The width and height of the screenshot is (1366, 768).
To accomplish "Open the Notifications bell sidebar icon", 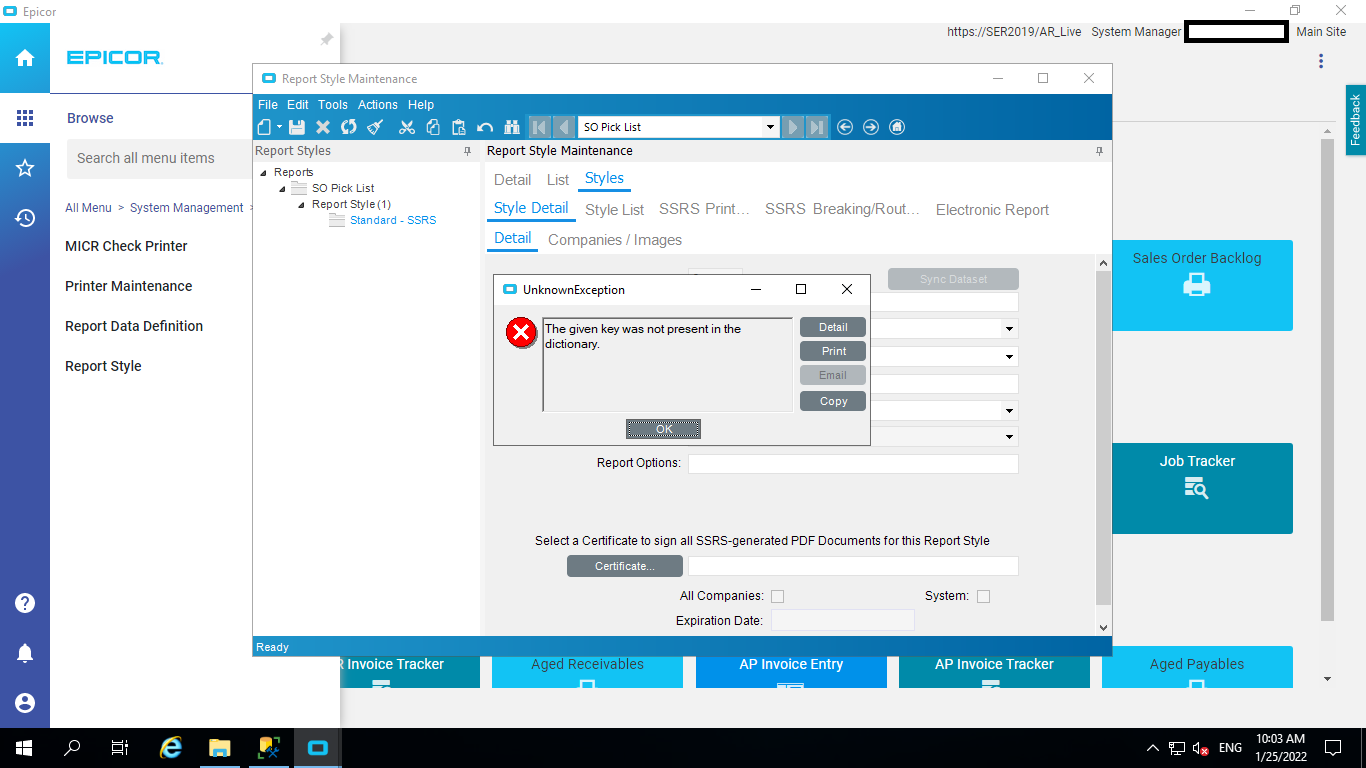I will click(x=25, y=653).
